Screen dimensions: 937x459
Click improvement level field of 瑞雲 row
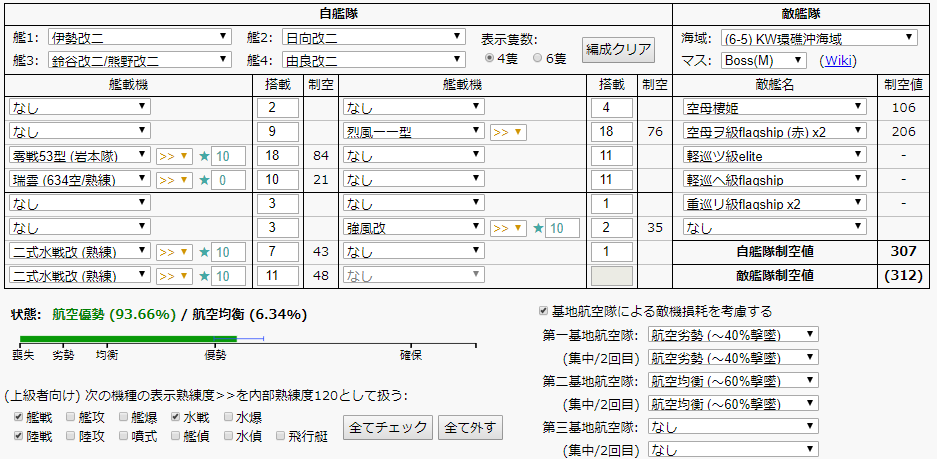coord(228,180)
